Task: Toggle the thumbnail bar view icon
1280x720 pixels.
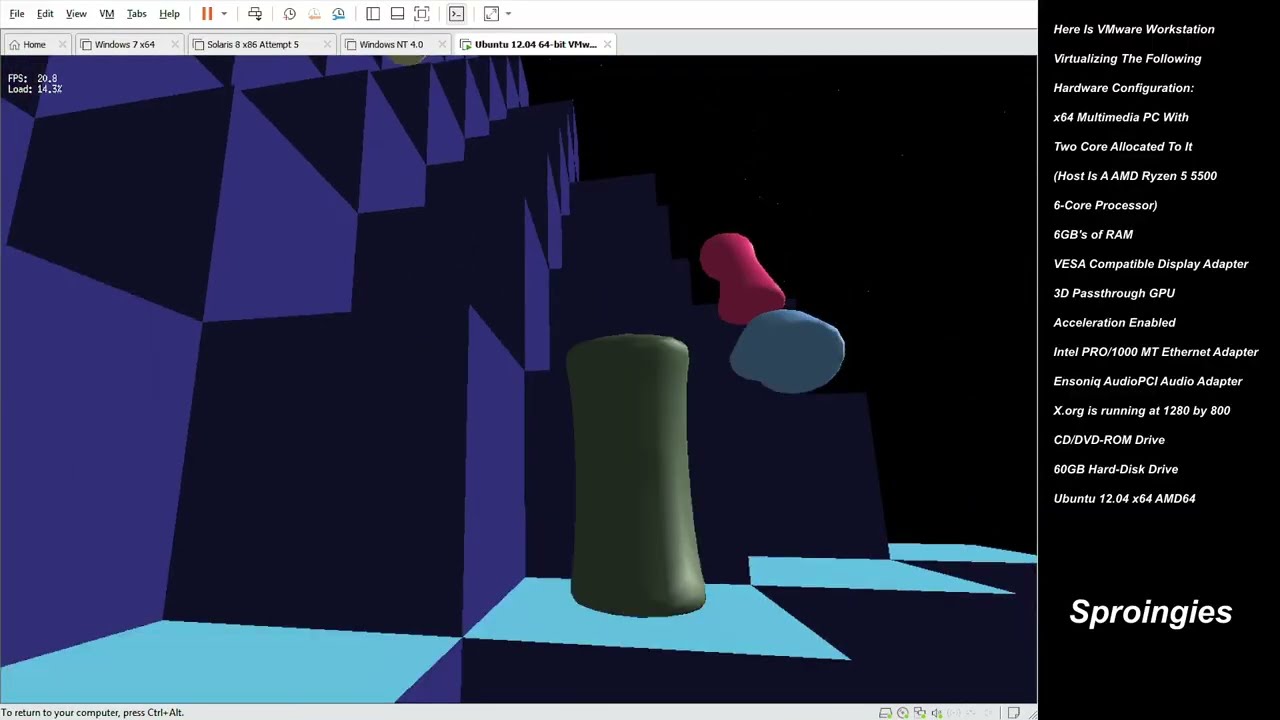Action: pyautogui.click(x=397, y=14)
